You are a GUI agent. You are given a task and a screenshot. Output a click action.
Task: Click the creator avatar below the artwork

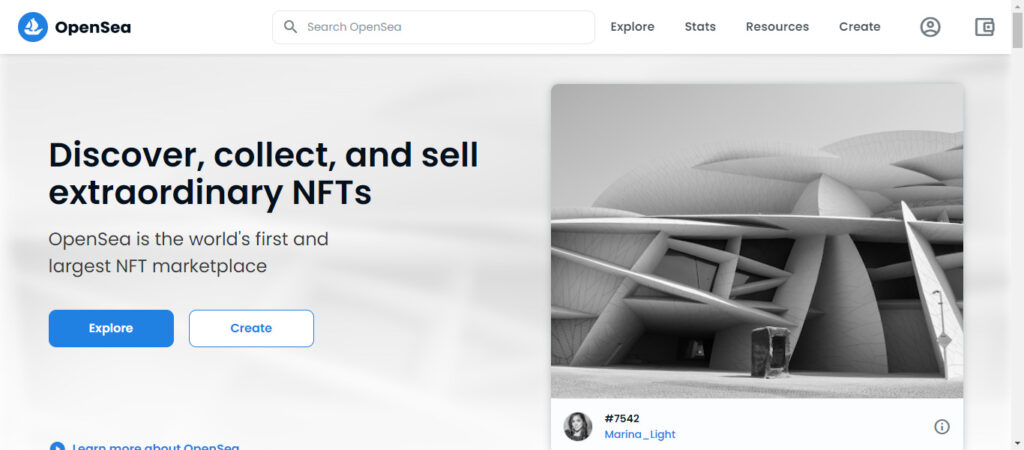(x=578, y=426)
